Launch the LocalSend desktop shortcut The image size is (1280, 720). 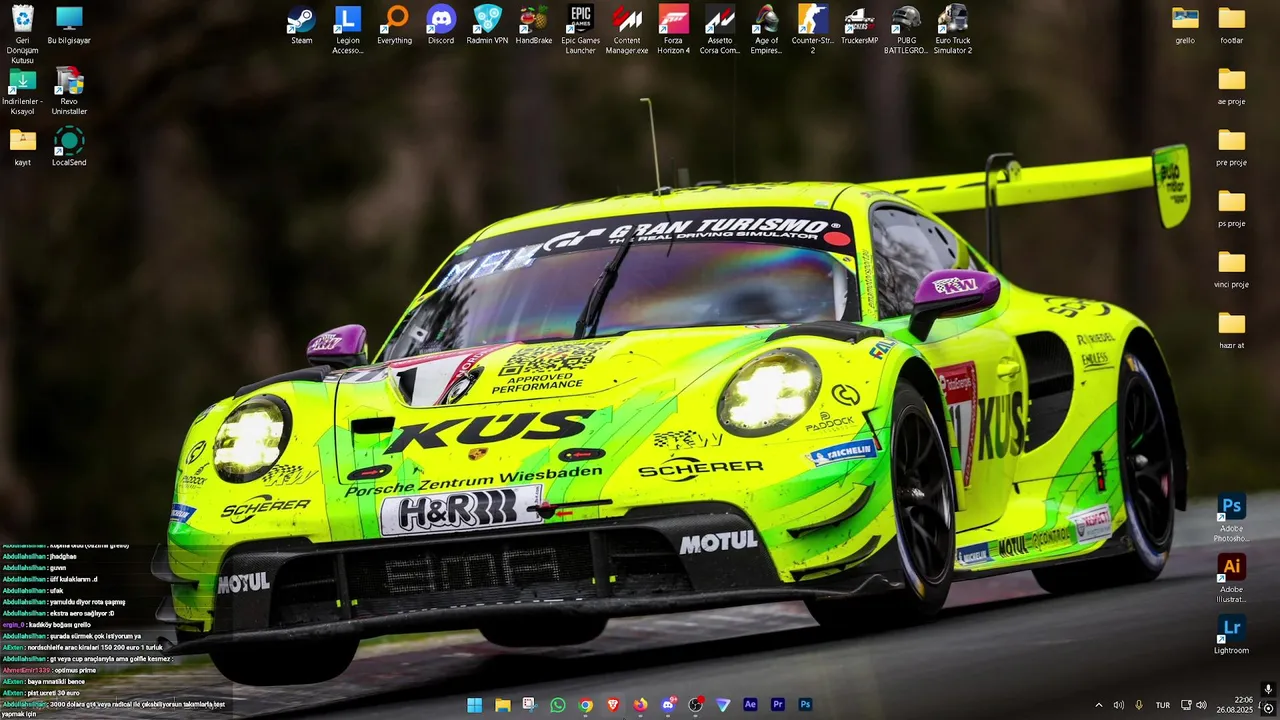pos(69,146)
